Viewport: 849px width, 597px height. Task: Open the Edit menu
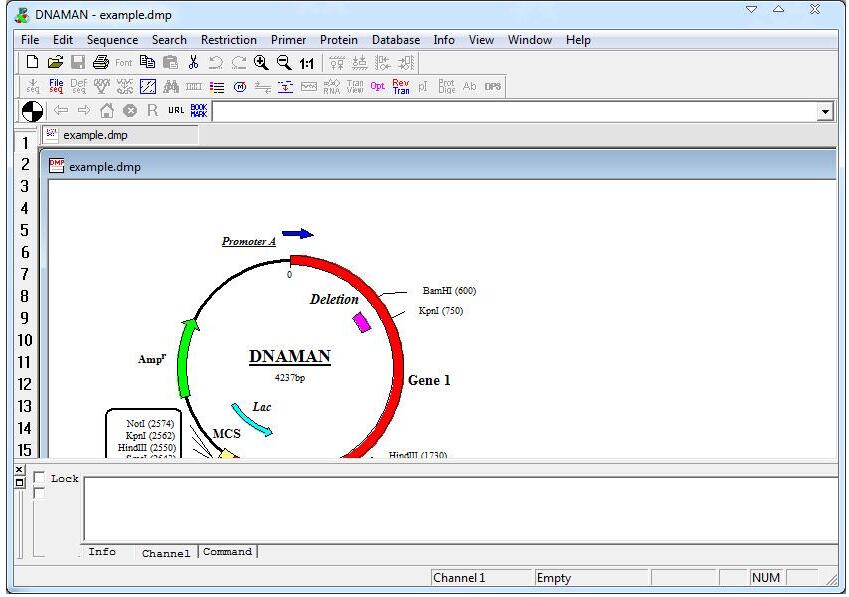point(63,40)
